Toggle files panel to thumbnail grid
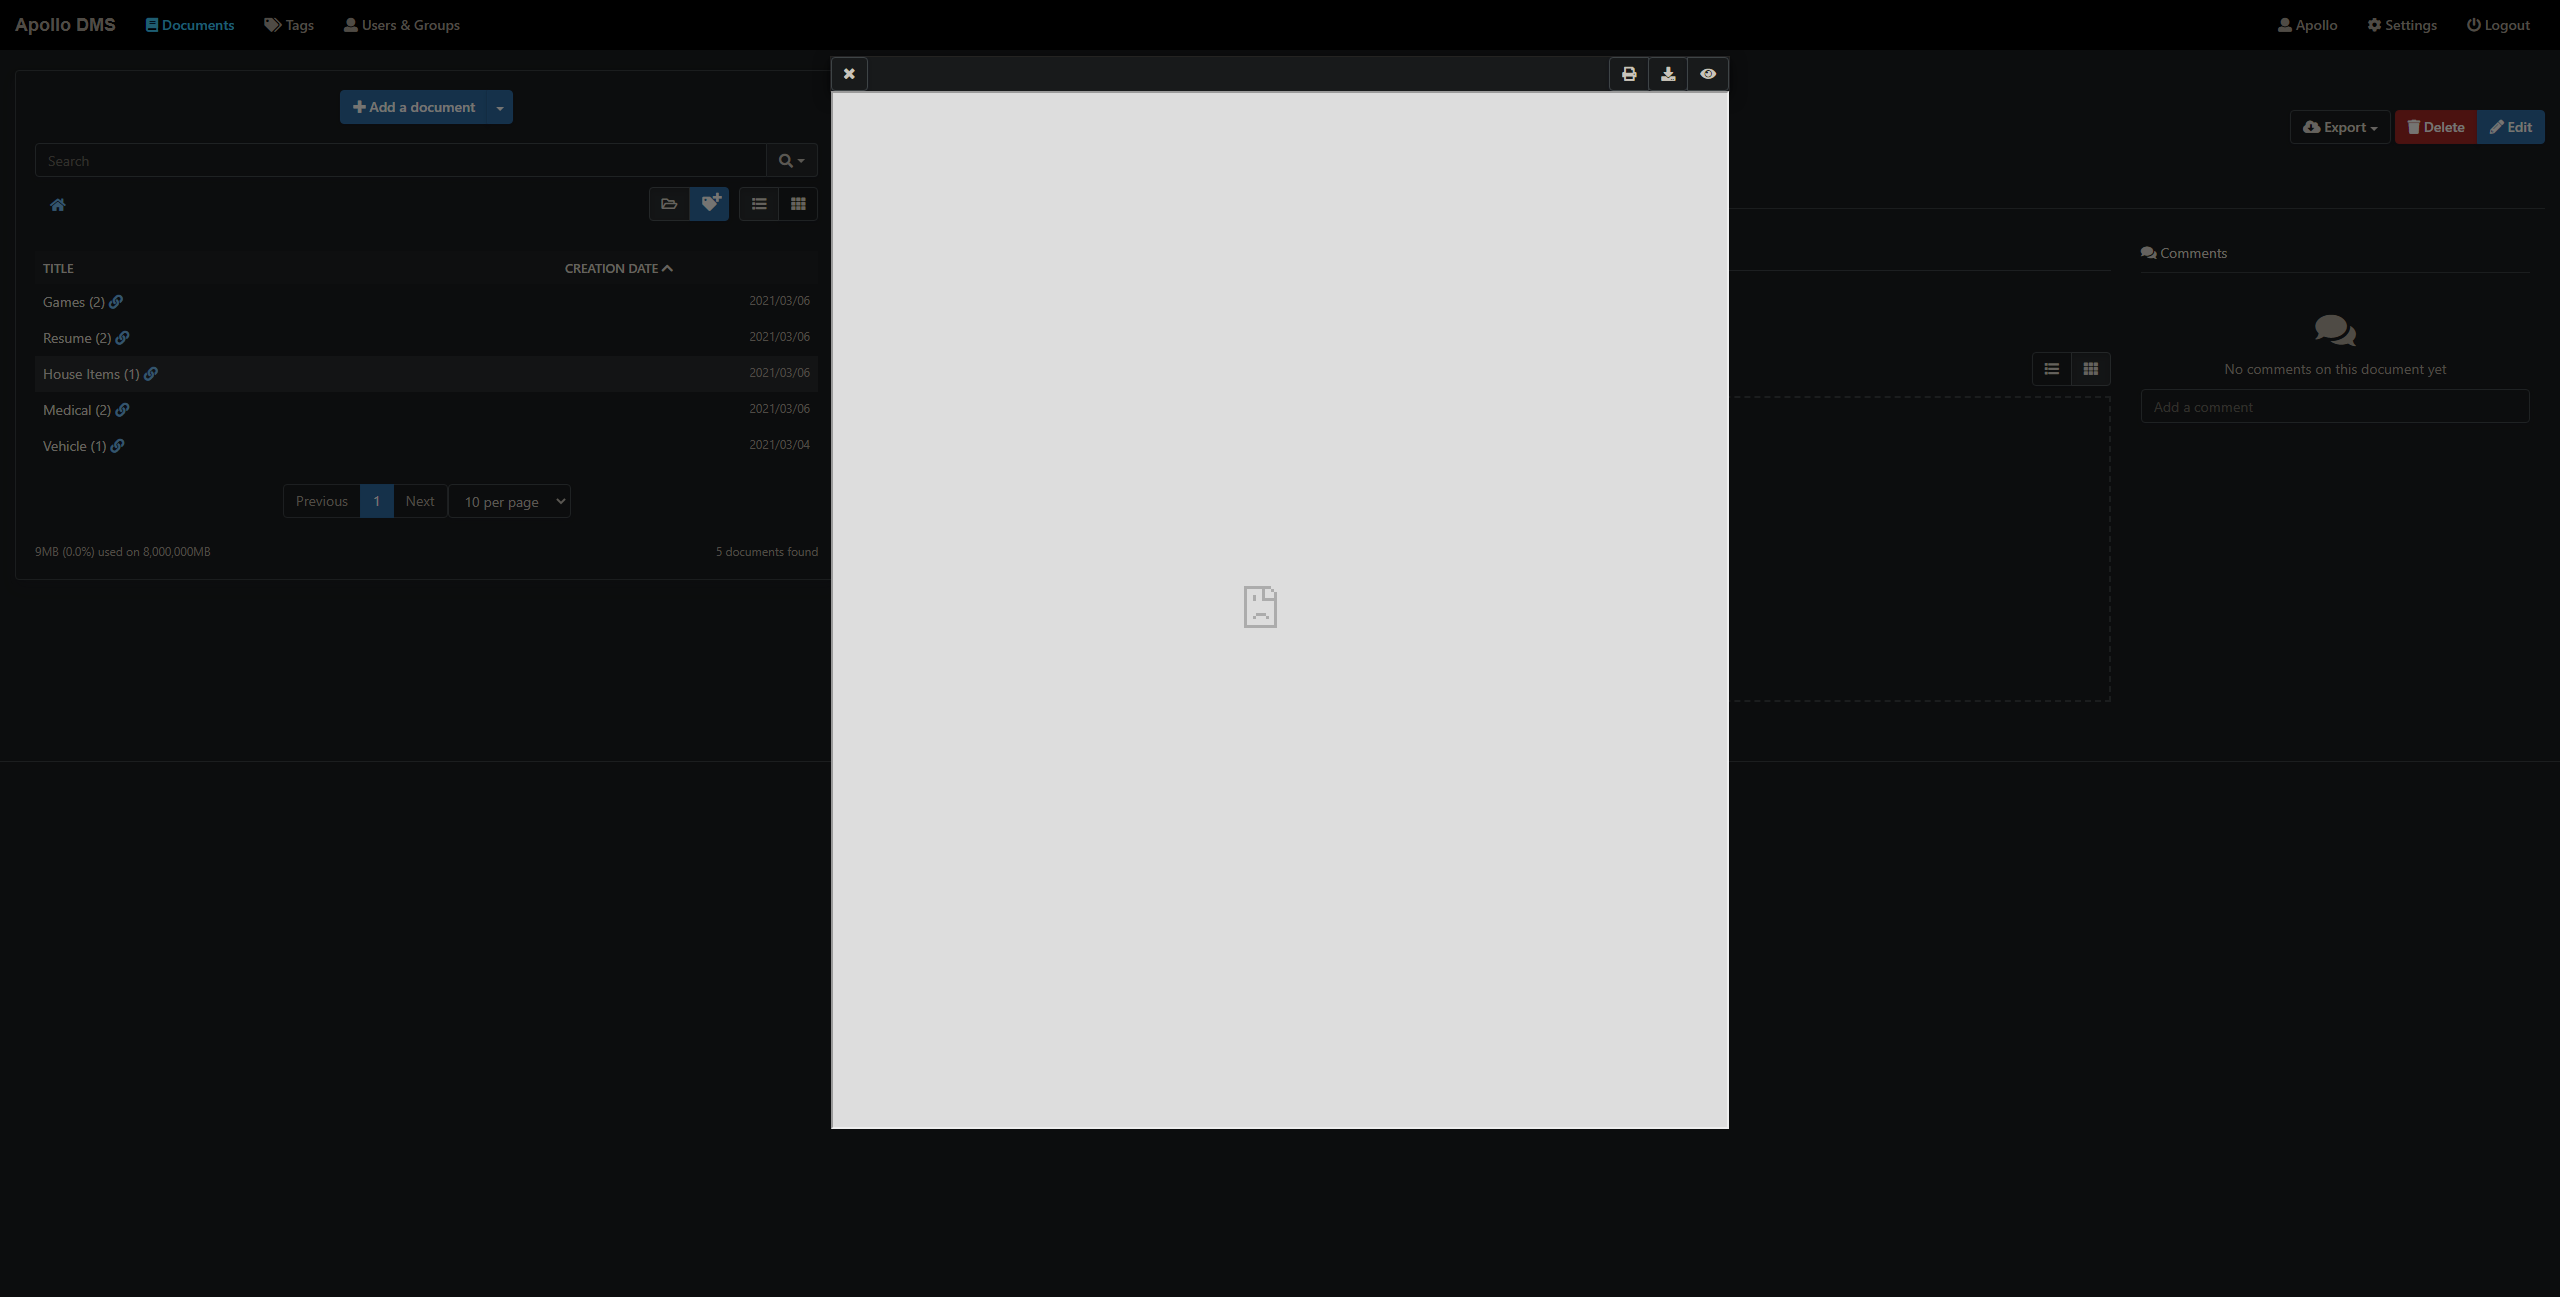 (x=2091, y=368)
